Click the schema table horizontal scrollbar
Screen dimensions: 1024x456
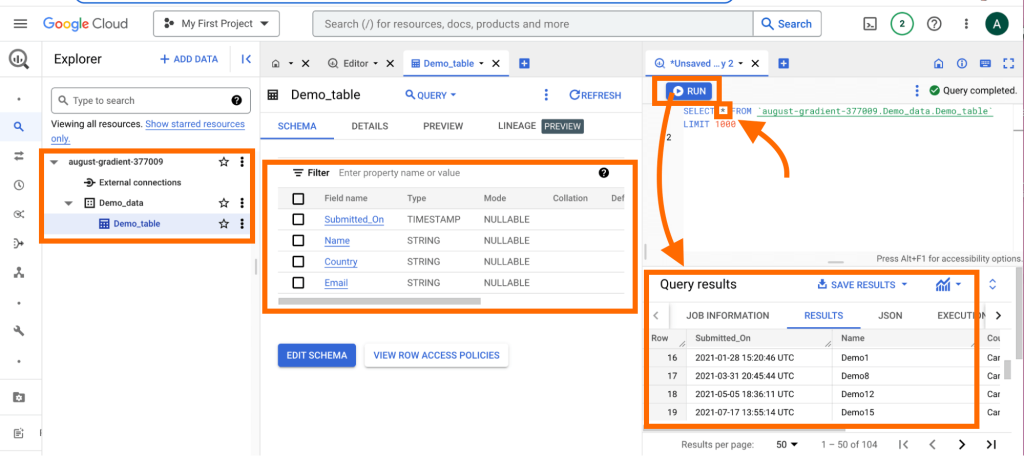click(379, 301)
